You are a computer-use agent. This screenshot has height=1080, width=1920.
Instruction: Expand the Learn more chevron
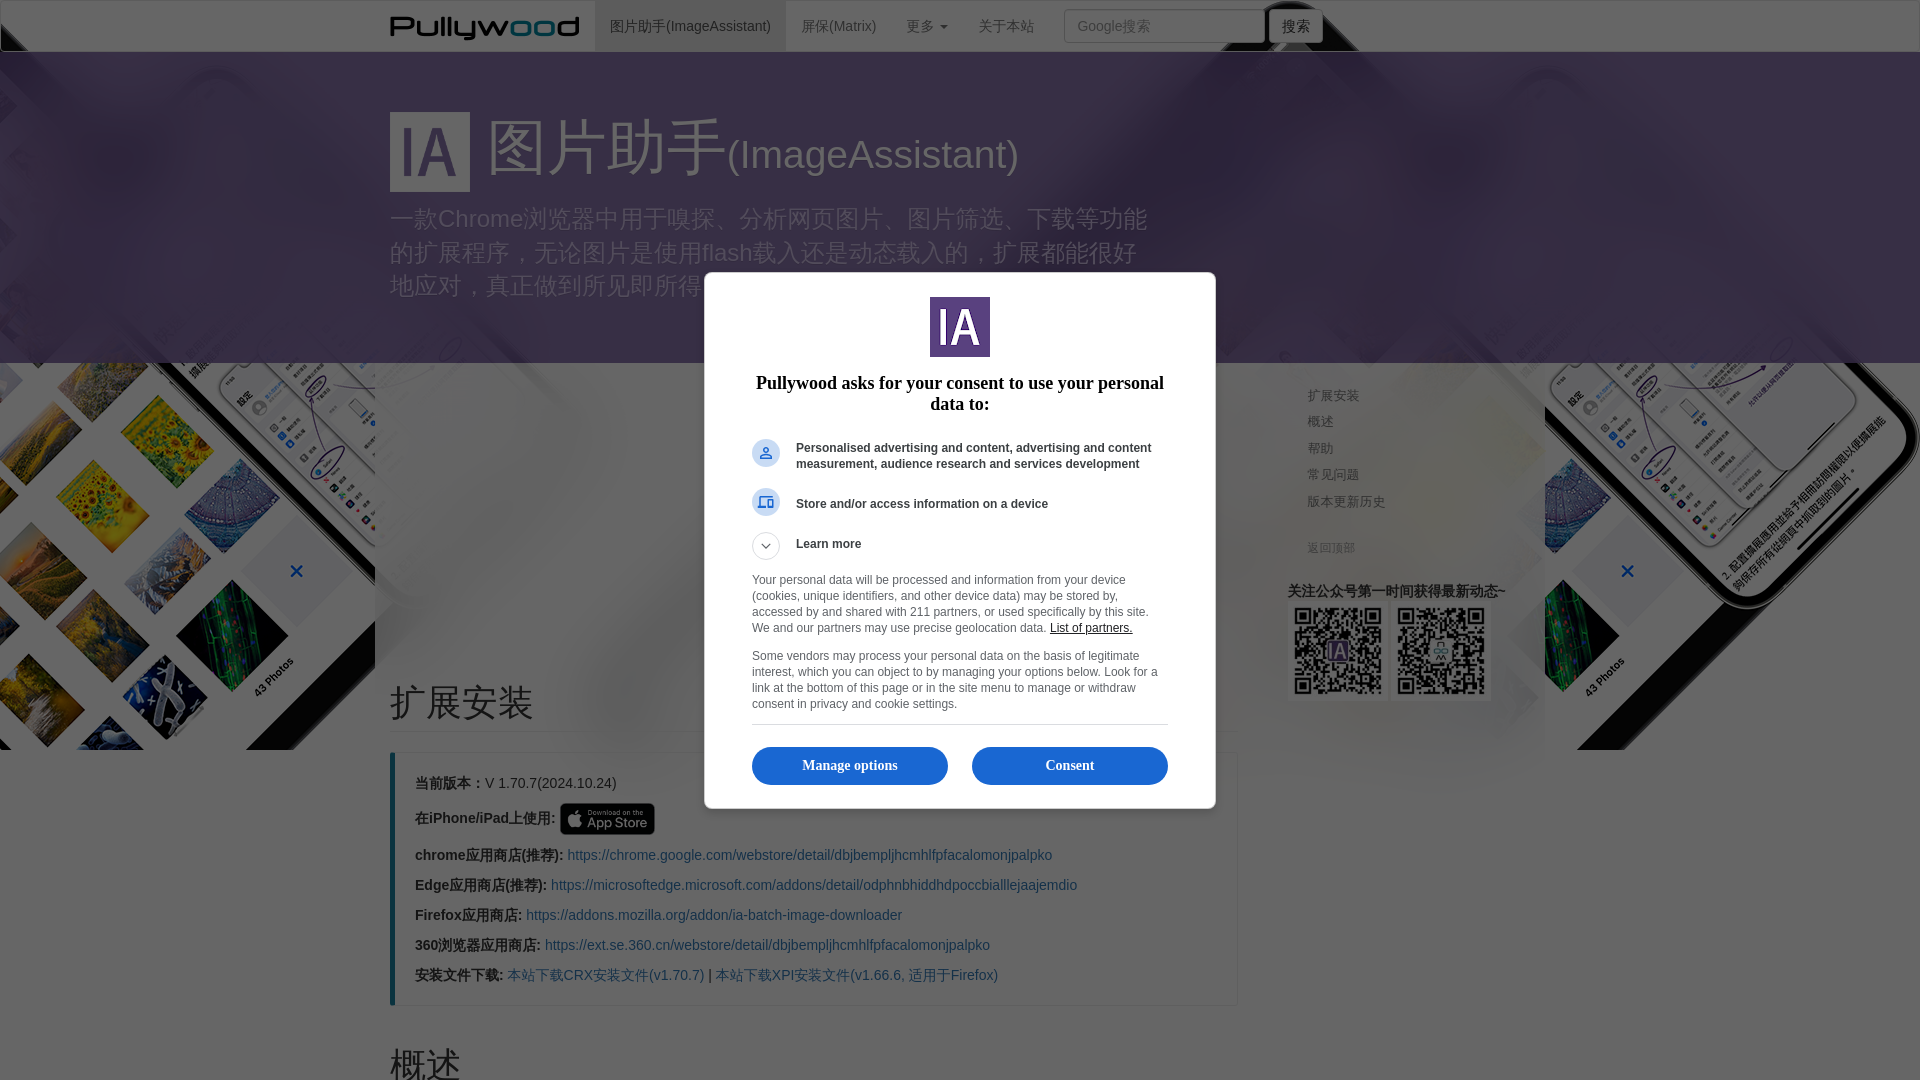pos(766,546)
